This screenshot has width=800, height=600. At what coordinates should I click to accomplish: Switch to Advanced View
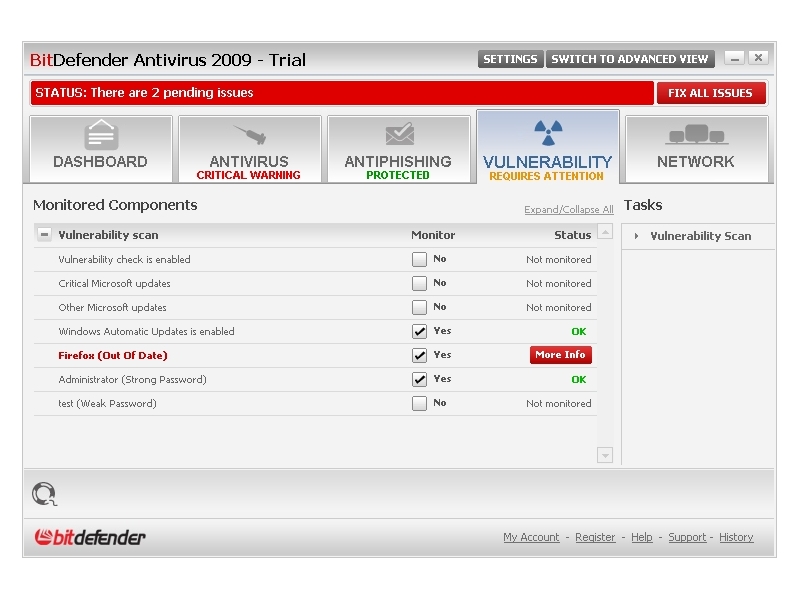630,59
